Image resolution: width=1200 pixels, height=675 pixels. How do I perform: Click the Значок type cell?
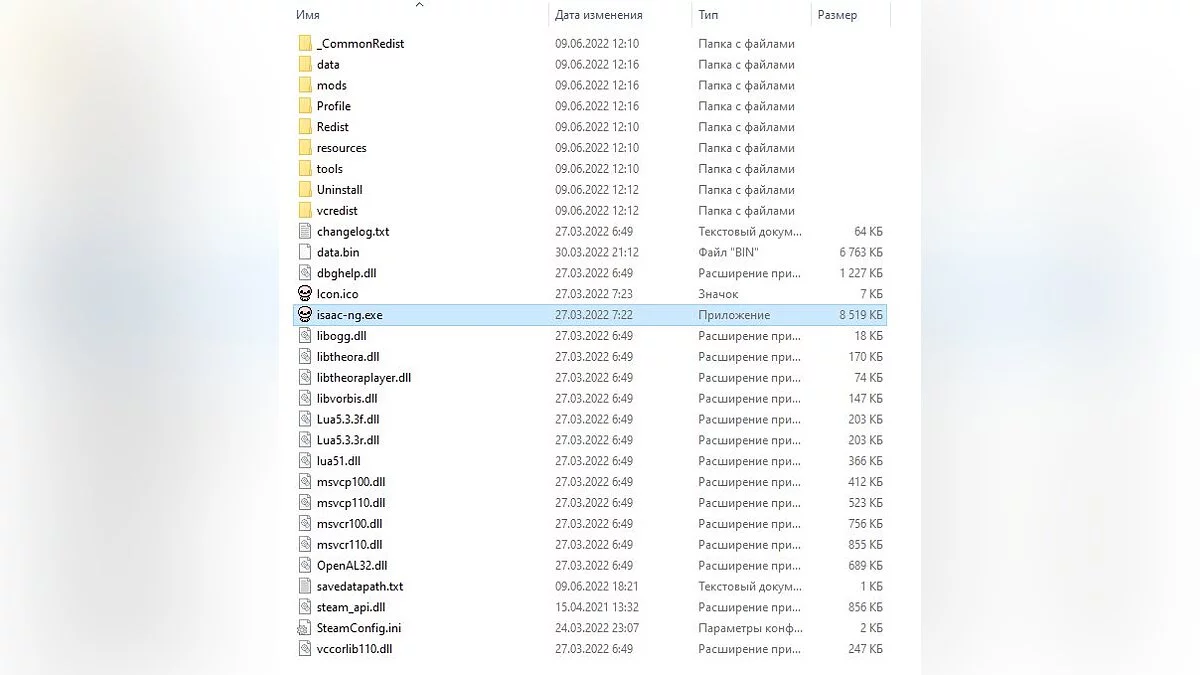(x=718, y=294)
